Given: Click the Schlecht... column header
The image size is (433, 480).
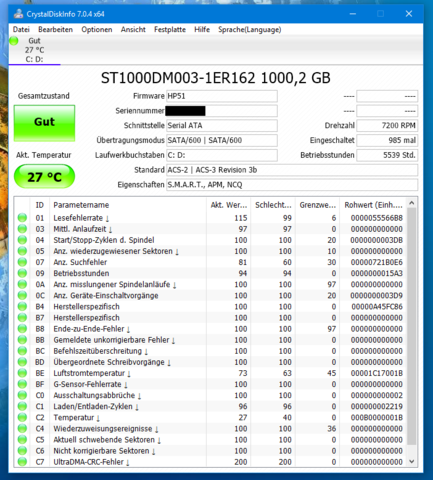Looking at the screenshot, I should 273,205.
